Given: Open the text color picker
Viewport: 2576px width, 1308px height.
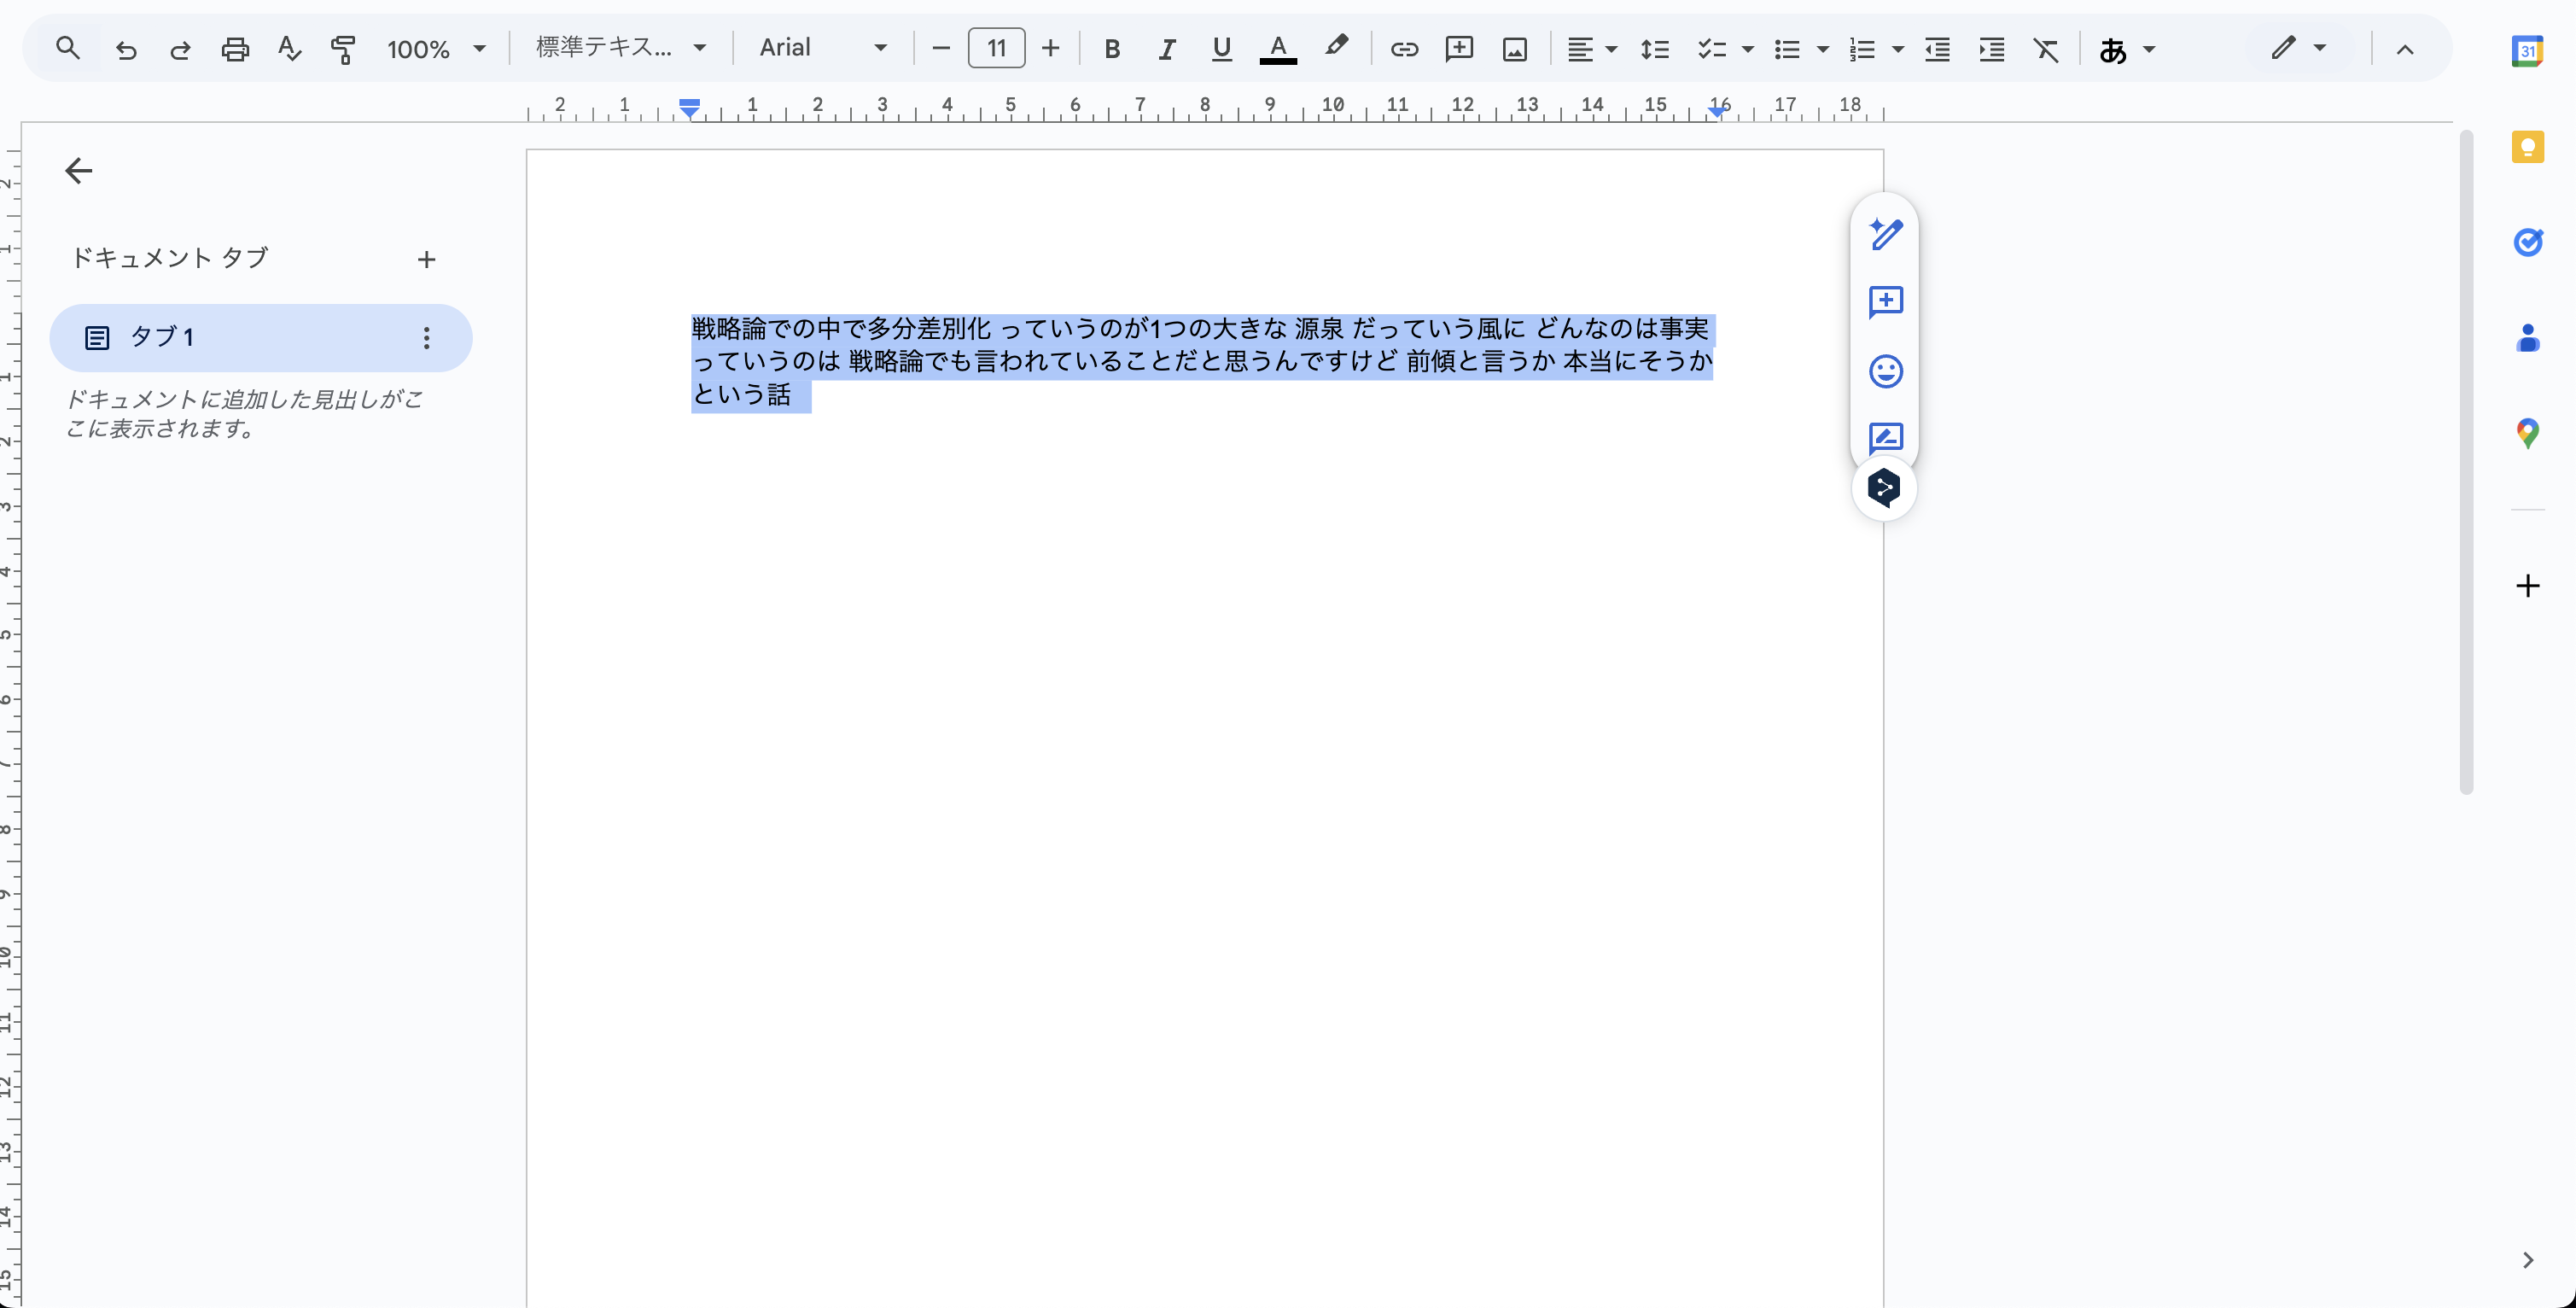Looking at the screenshot, I should (1277, 49).
